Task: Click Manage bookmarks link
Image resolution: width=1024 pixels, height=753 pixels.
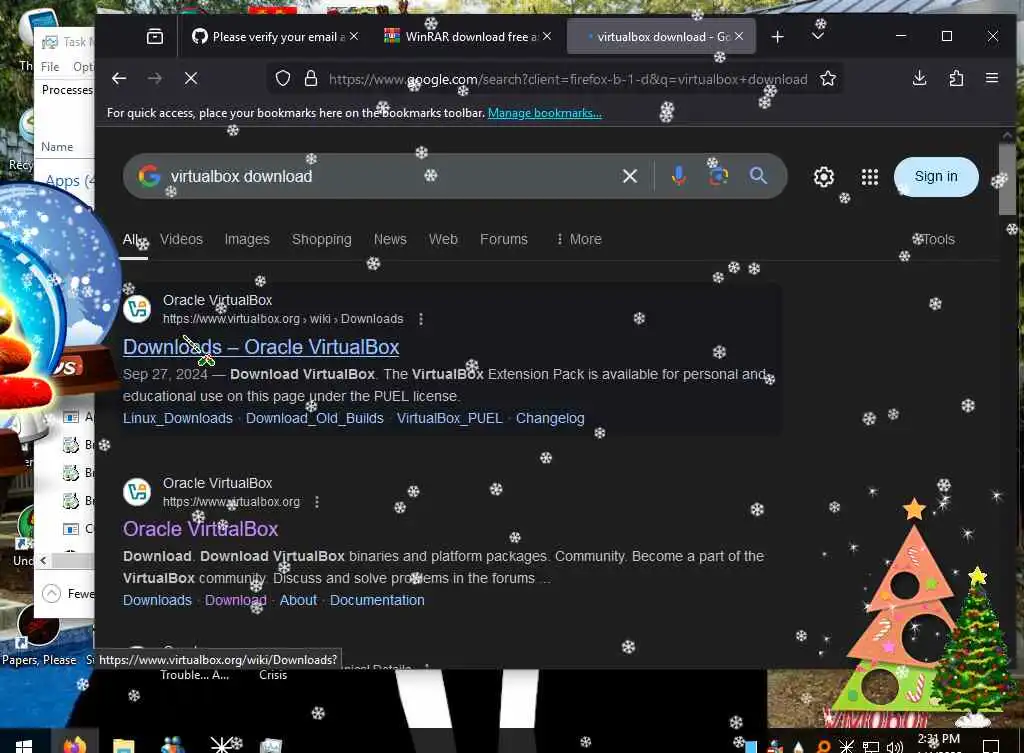Action: [x=545, y=113]
